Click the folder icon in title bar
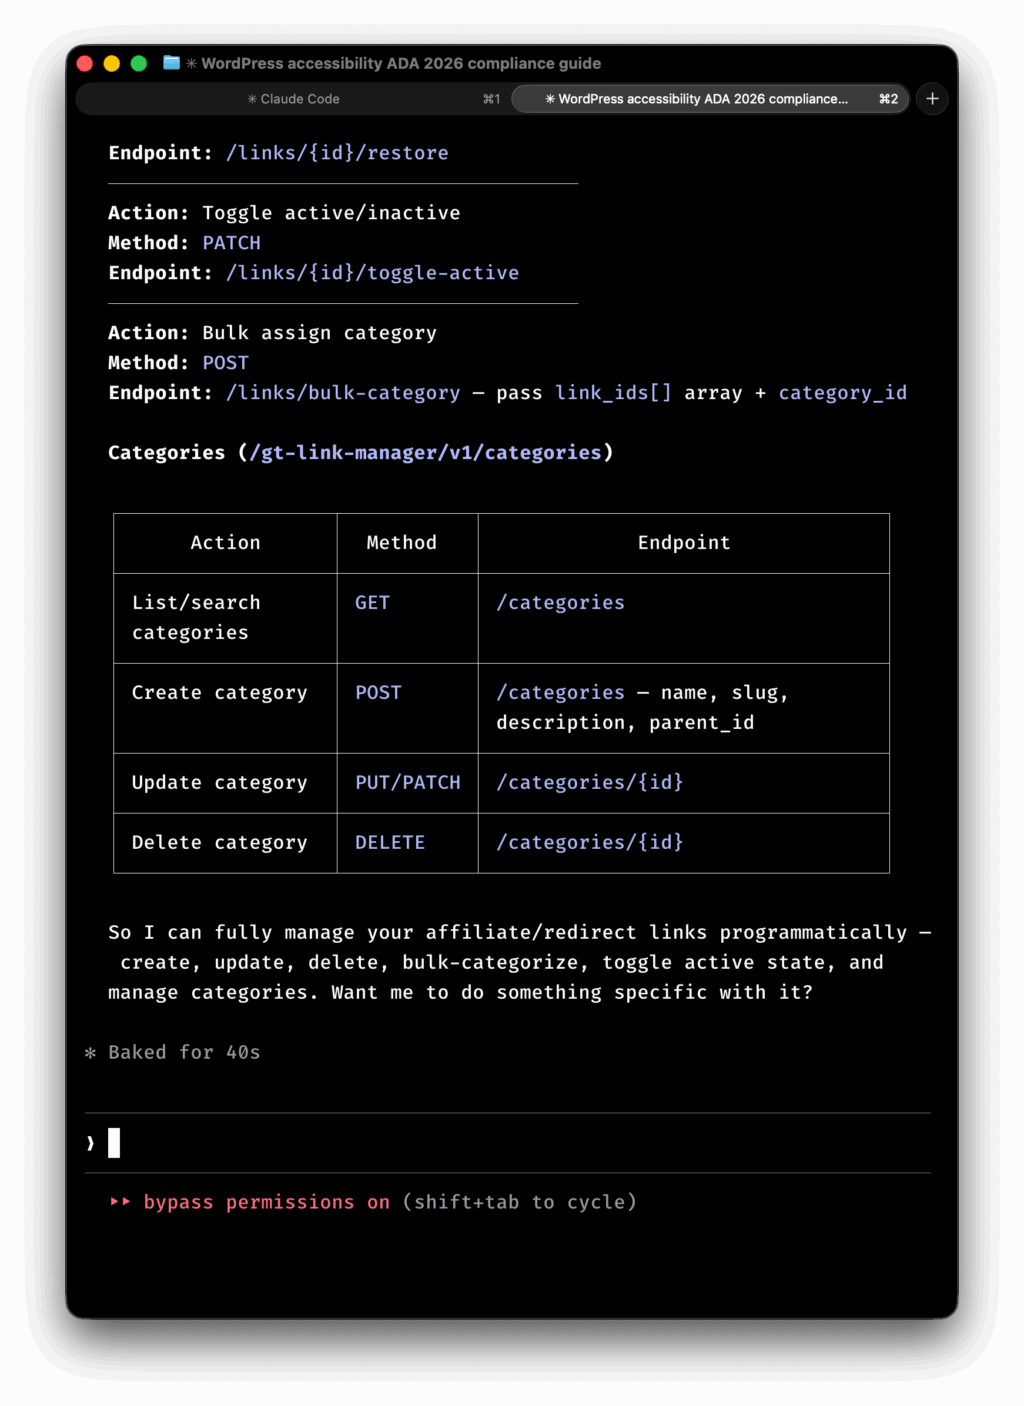 (x=171, y=63)
